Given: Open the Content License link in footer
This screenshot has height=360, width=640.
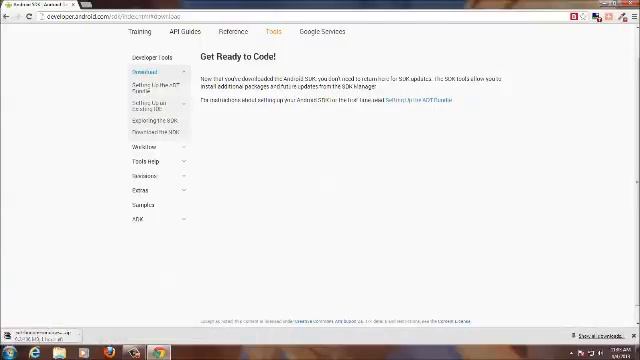Looking at the screenshot, I should point(454,322).
